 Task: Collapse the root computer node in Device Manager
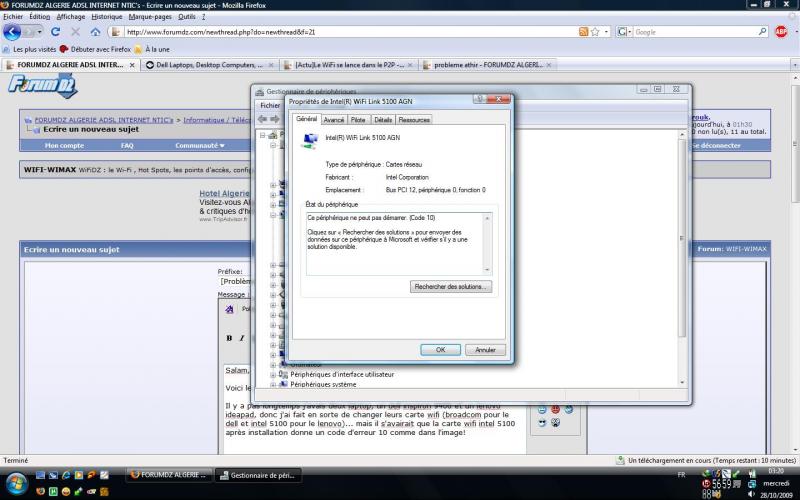(263, 135)
